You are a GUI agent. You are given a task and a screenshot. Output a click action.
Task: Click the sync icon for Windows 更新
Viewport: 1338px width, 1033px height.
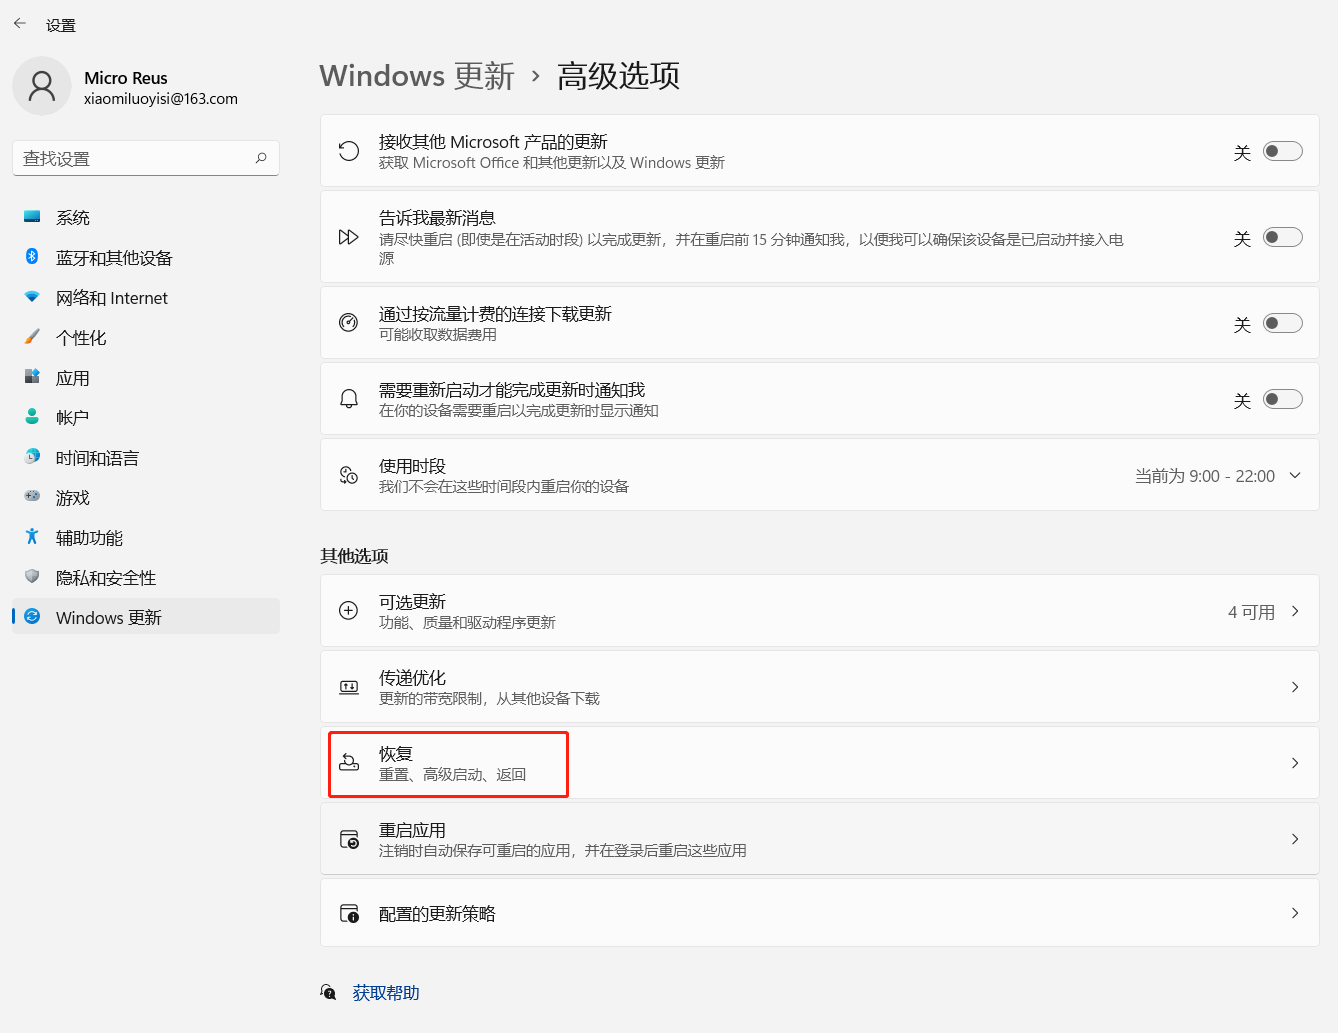point(32,617)
